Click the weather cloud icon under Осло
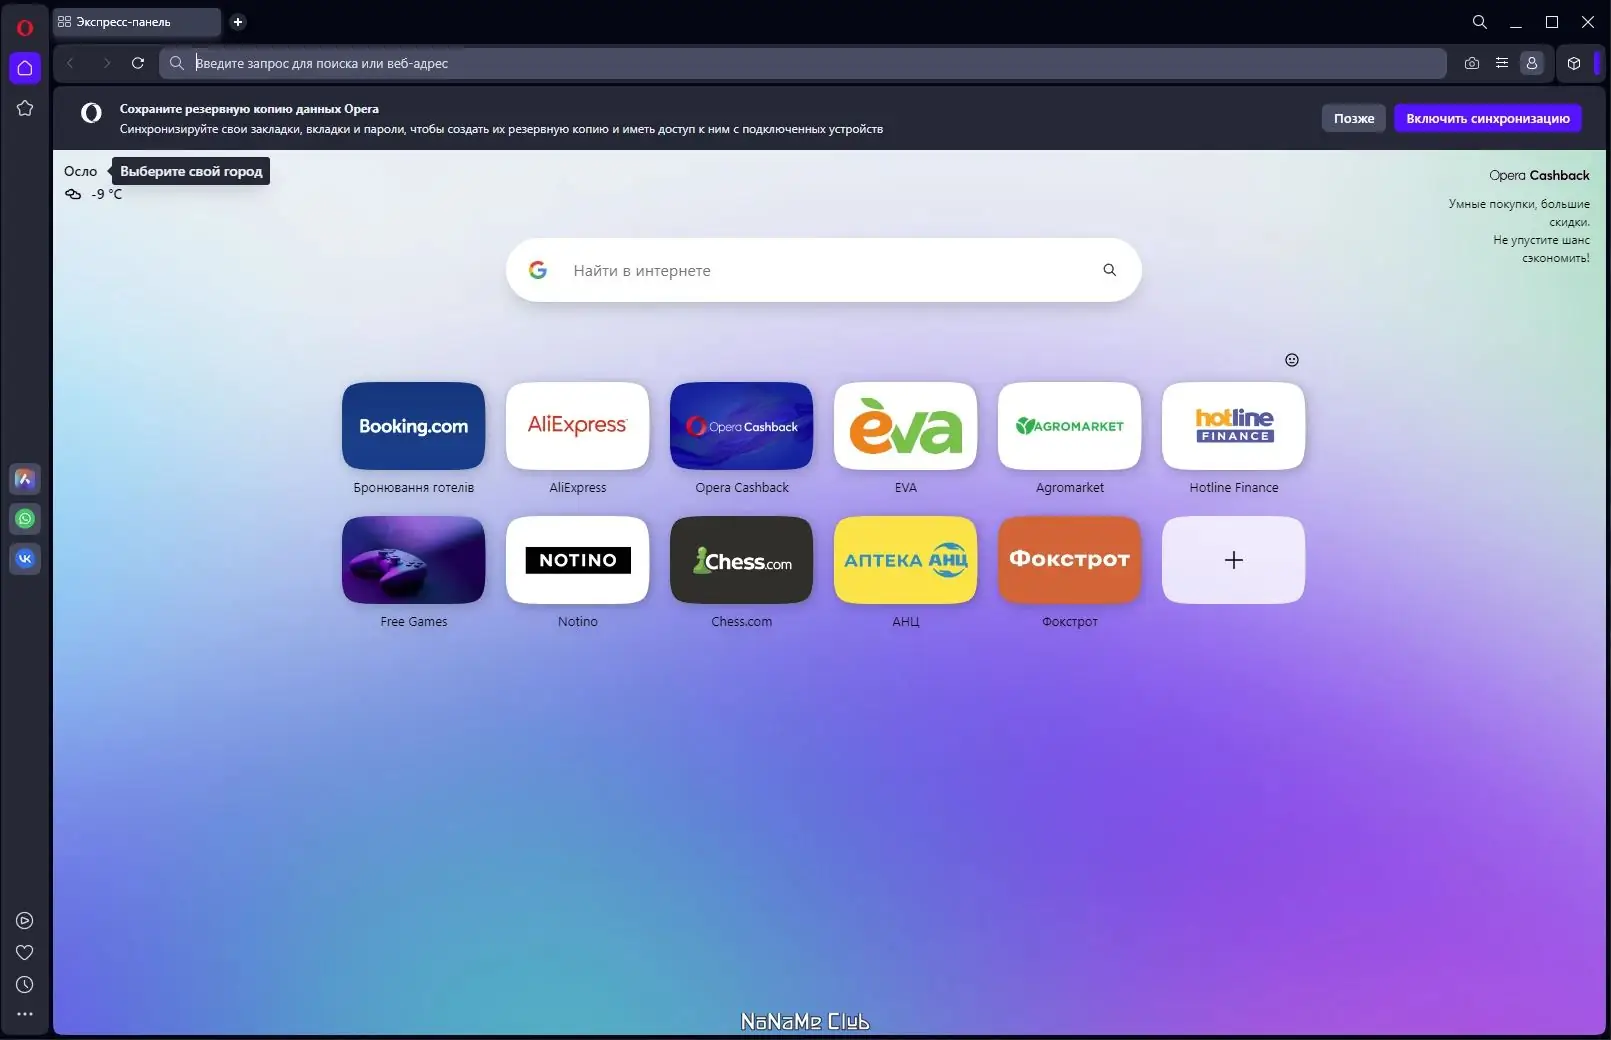 [73, 194]
